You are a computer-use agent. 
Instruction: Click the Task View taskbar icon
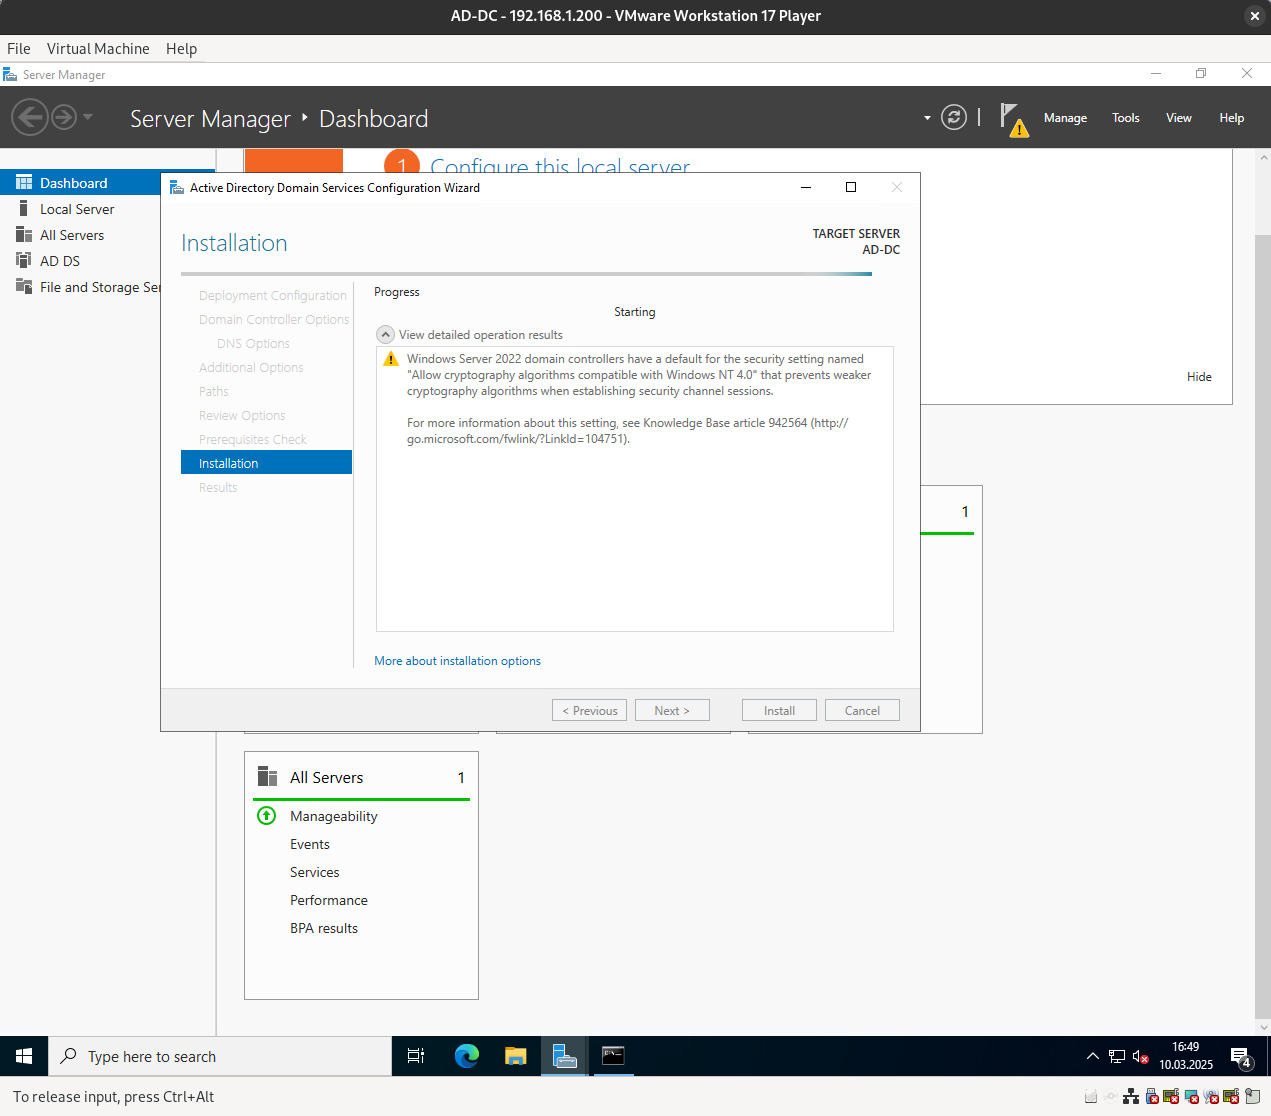[x=416, y=1056]
